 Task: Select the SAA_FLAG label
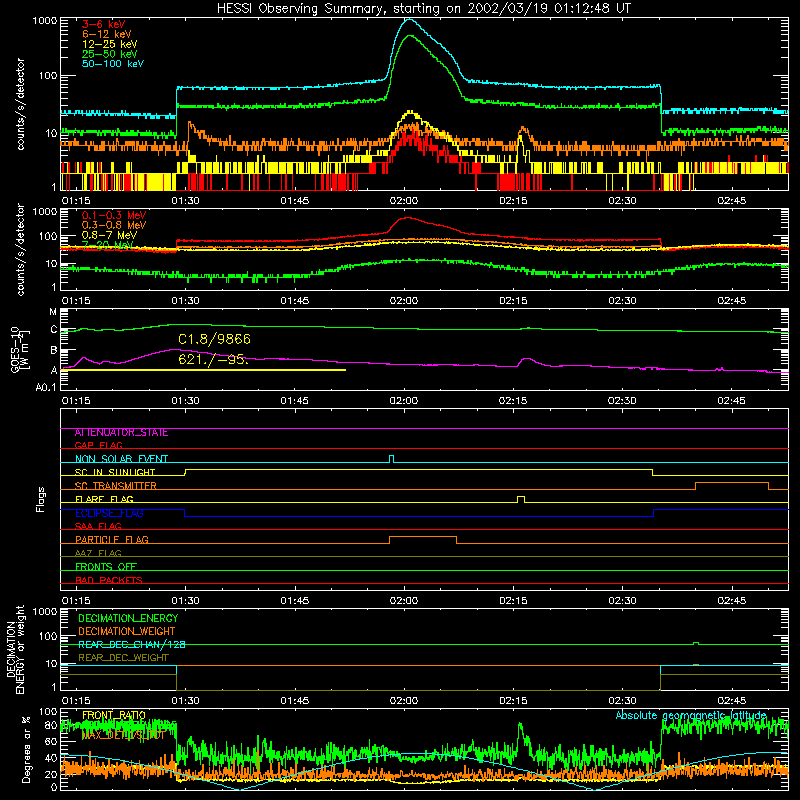[98, 526]
